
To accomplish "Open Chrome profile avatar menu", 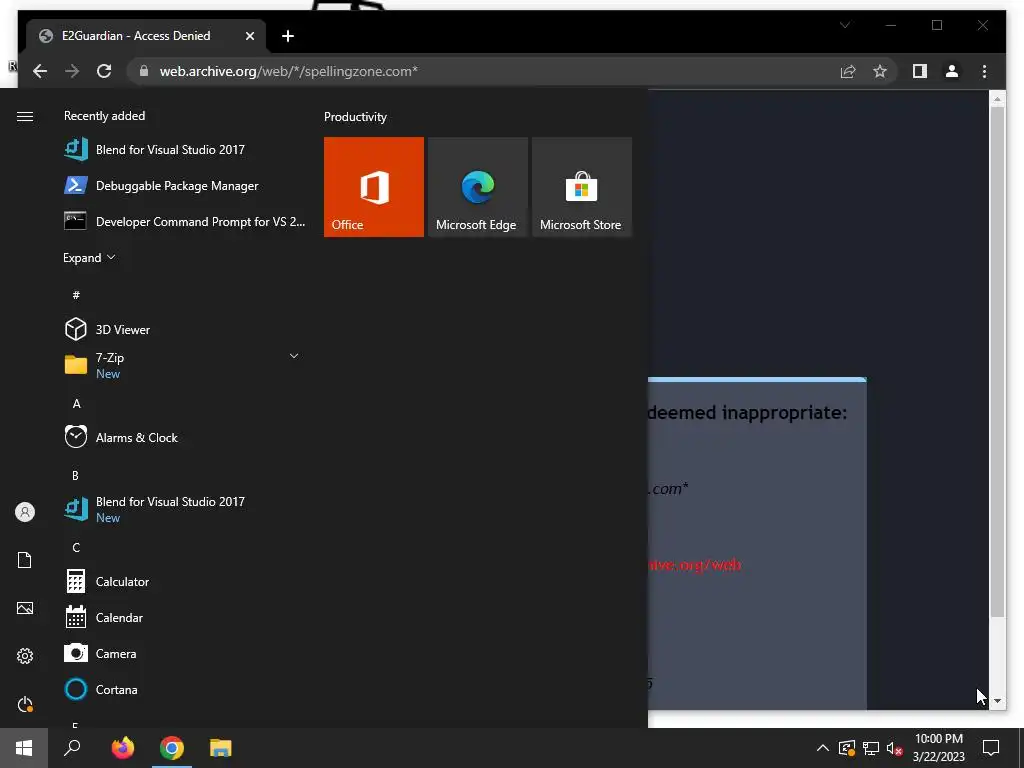I will tap(952, 71).
